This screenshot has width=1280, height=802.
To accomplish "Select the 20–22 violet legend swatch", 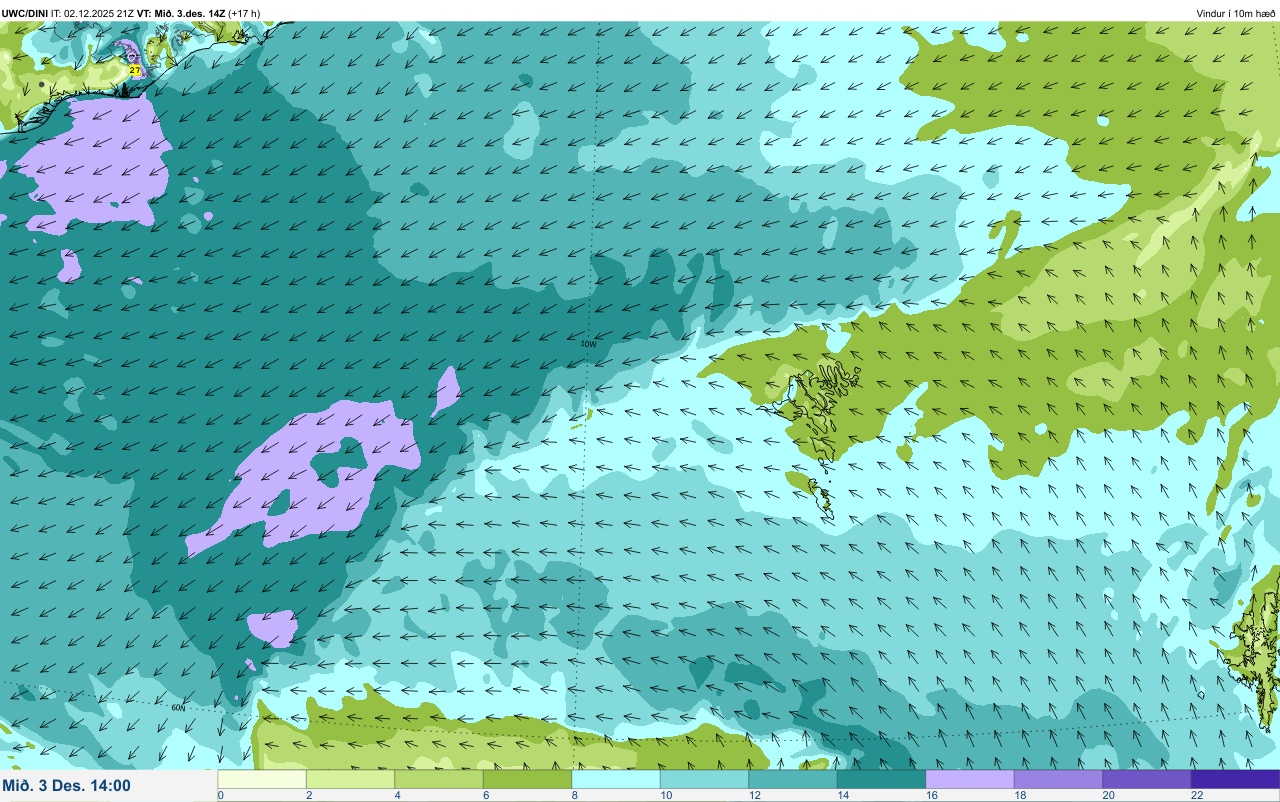I will point(1147,779).
